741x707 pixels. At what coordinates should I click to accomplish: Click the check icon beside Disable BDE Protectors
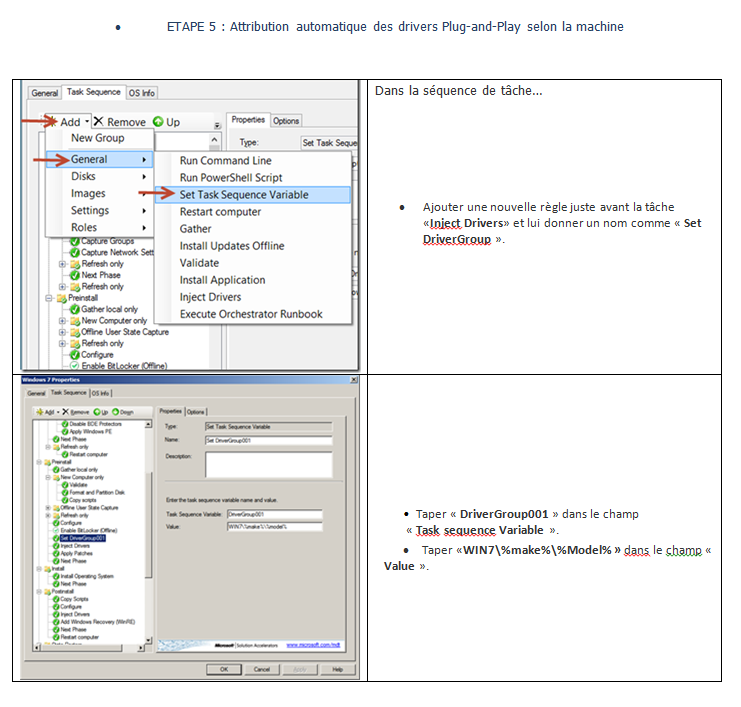coord(65,424)
